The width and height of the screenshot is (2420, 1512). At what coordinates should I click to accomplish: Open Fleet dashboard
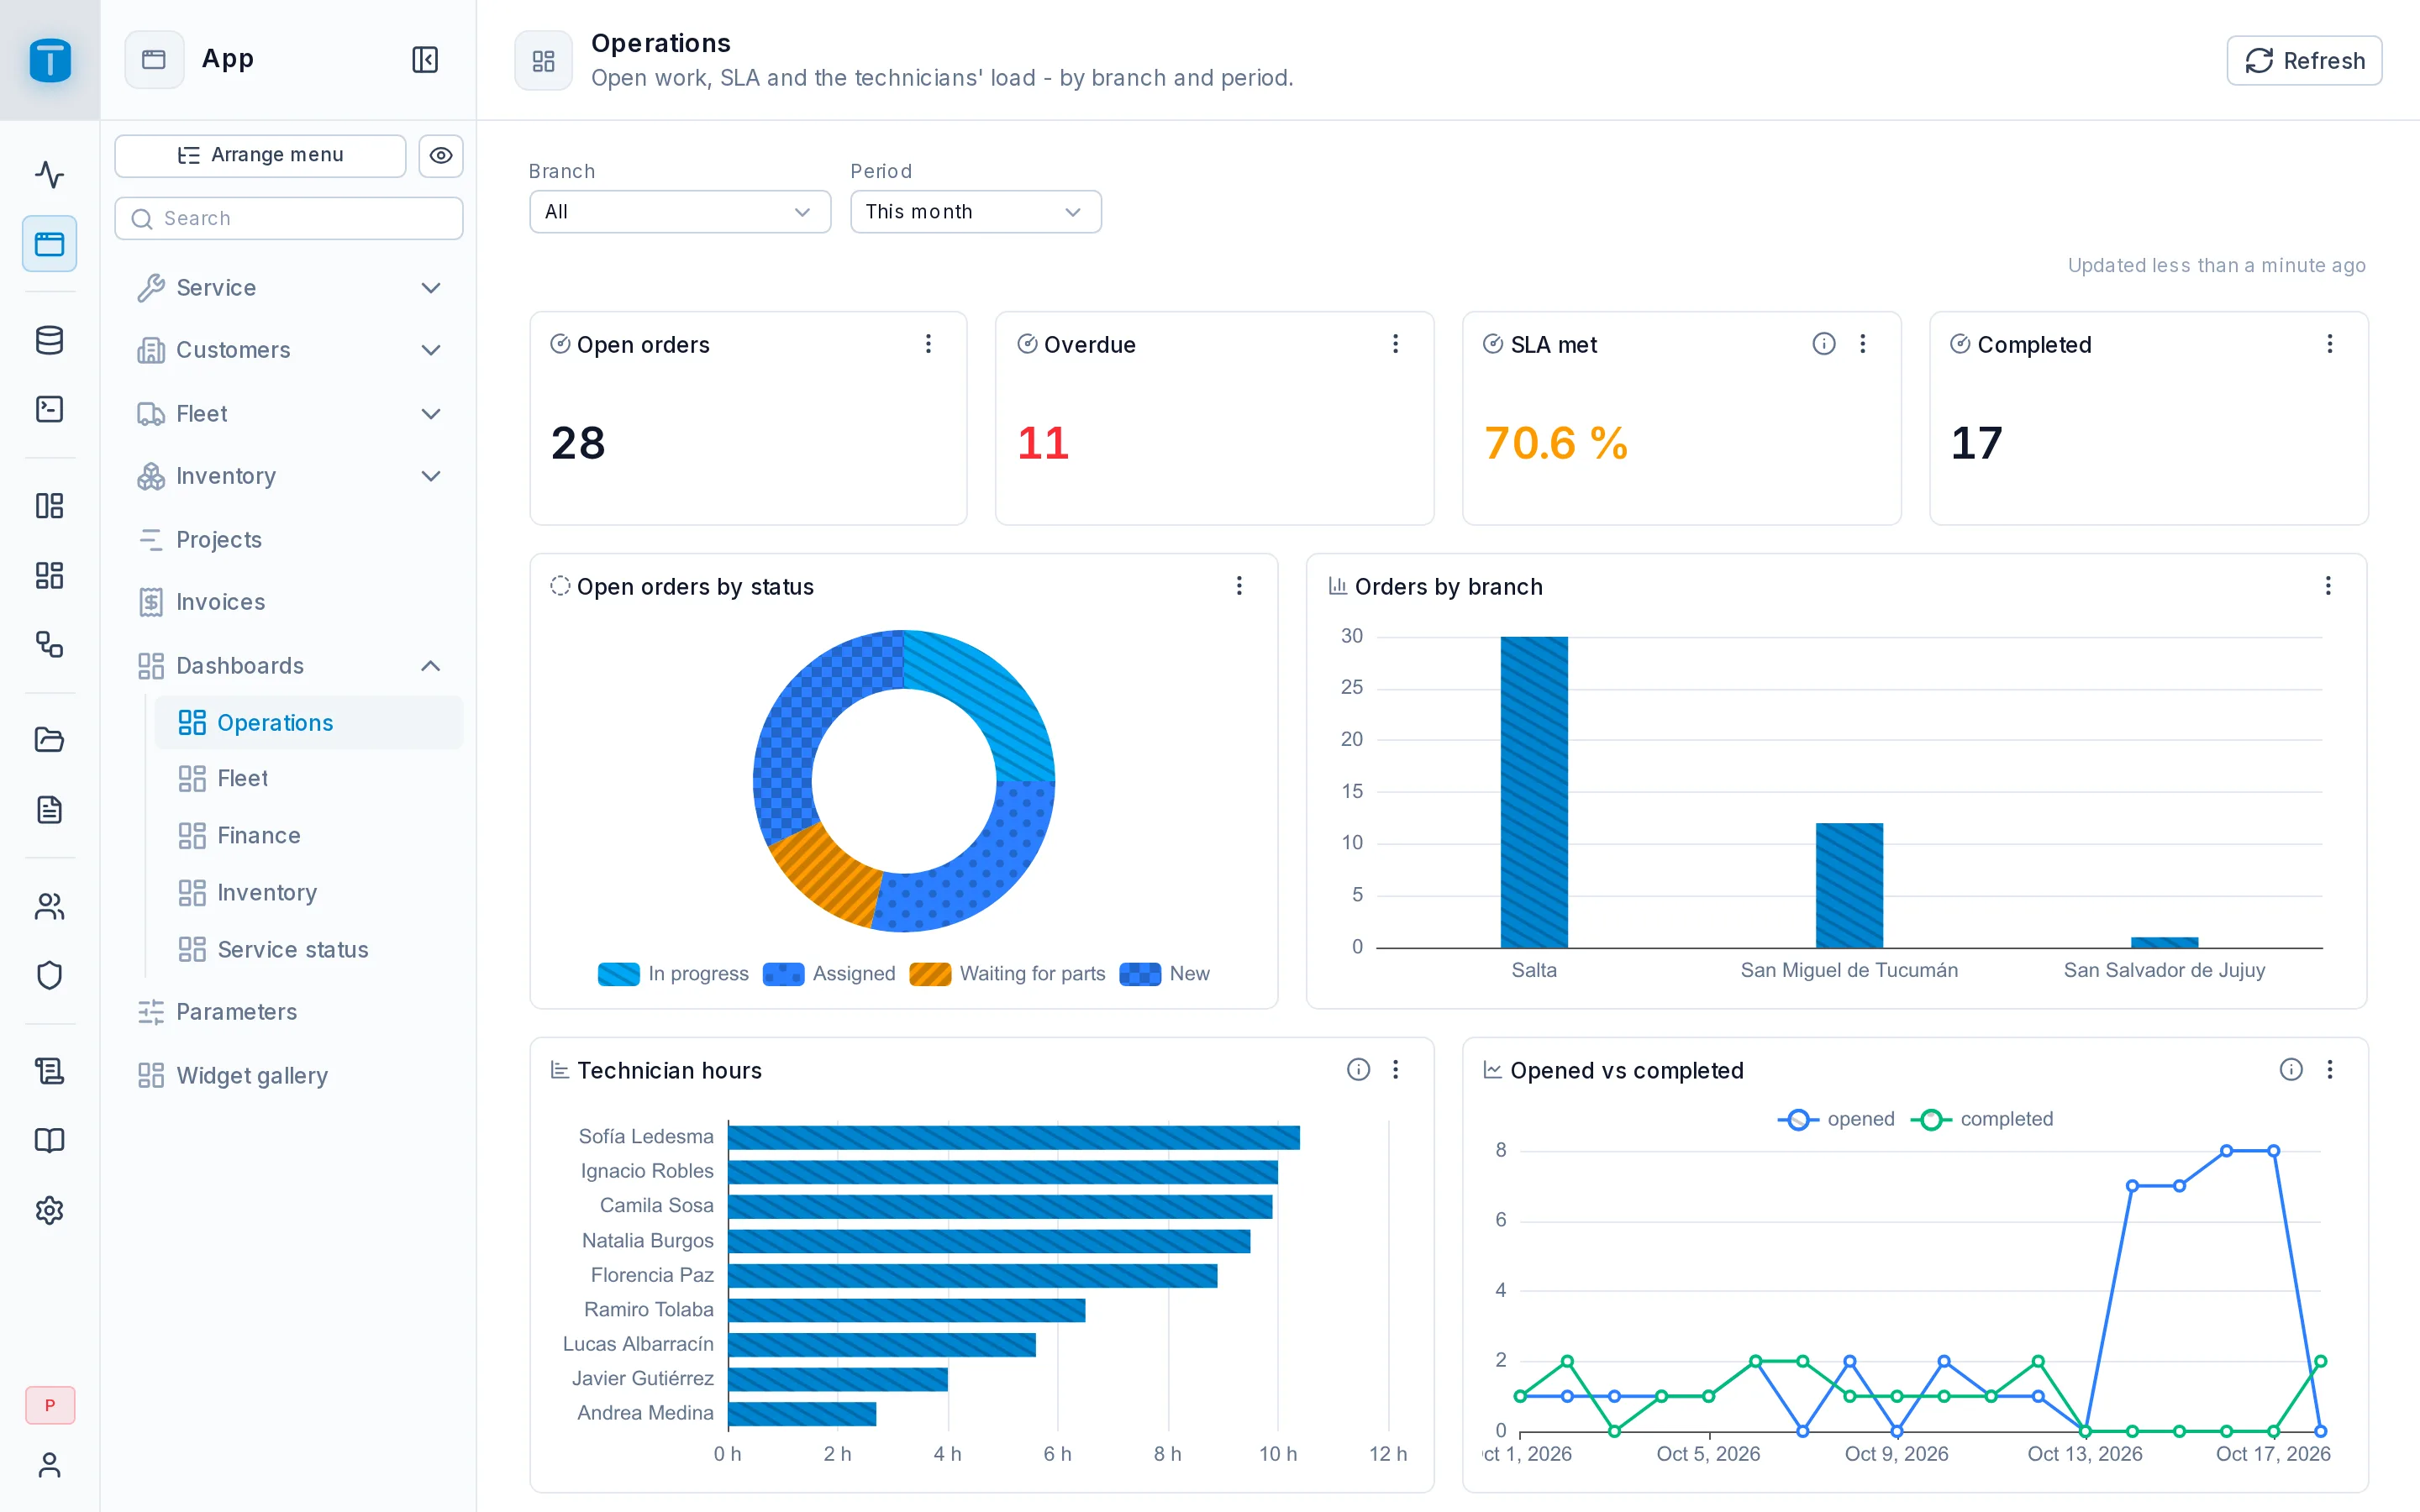coord(309,778)
